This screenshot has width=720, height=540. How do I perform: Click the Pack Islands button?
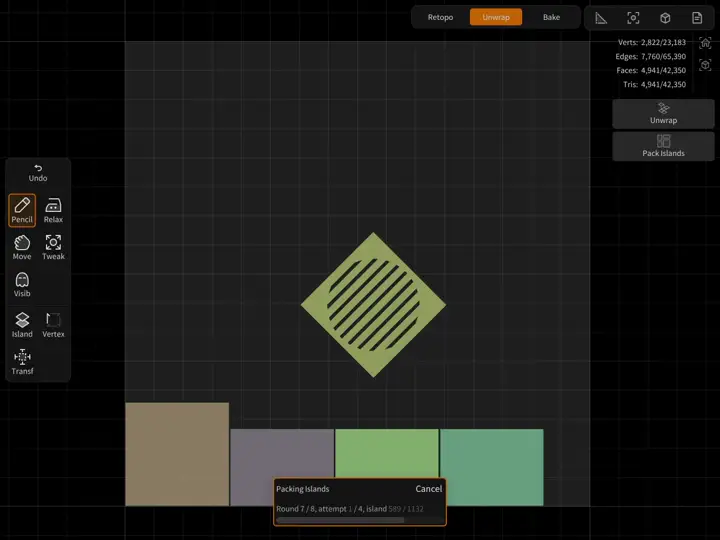pyautogui.click(x=664, y=146)
